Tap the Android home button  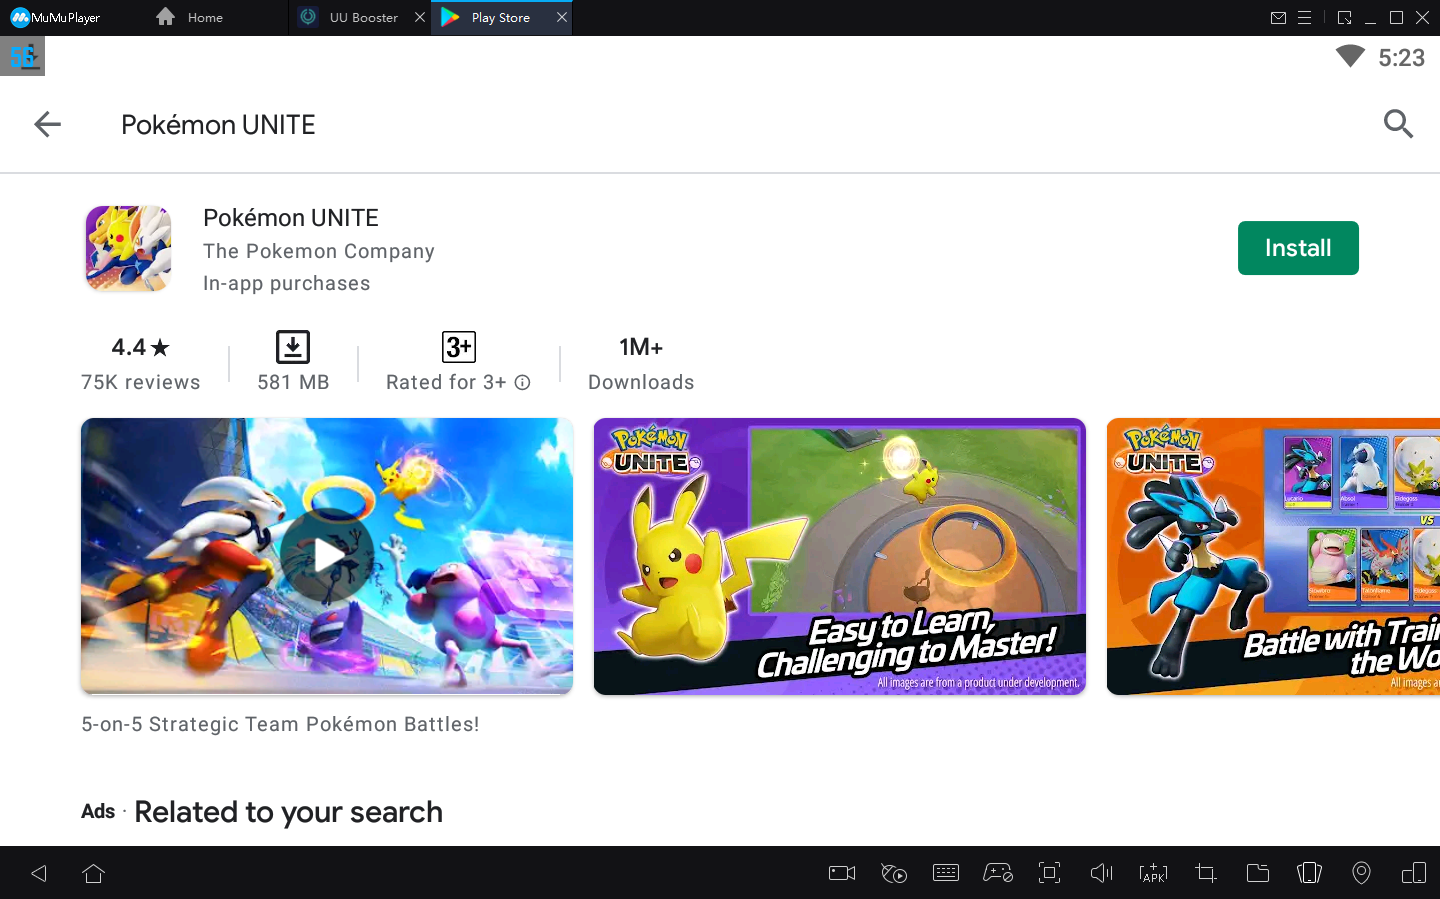(x=94, y=873)
